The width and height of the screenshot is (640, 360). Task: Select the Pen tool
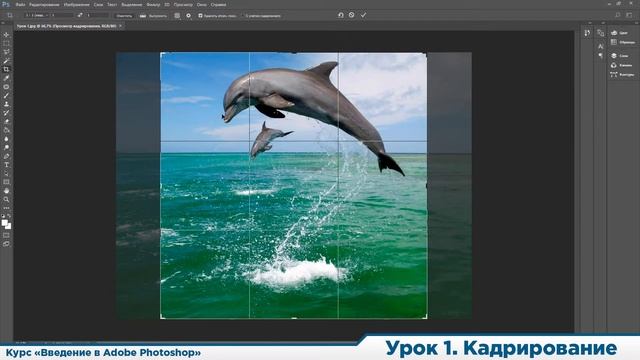point(6,156)
